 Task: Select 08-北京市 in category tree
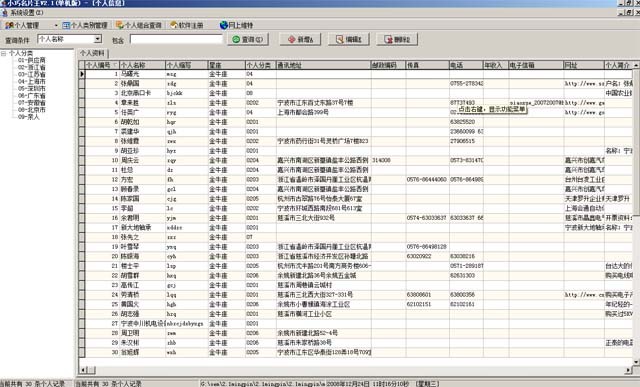(32, 110)
